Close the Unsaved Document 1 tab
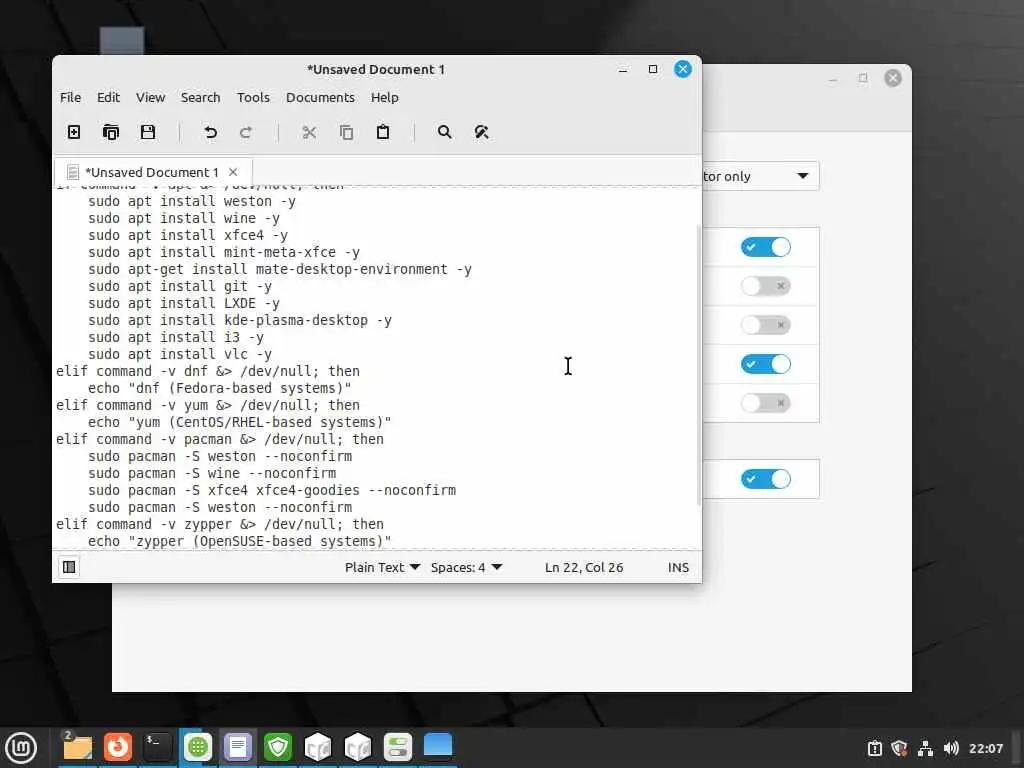 tap(233, 172)
